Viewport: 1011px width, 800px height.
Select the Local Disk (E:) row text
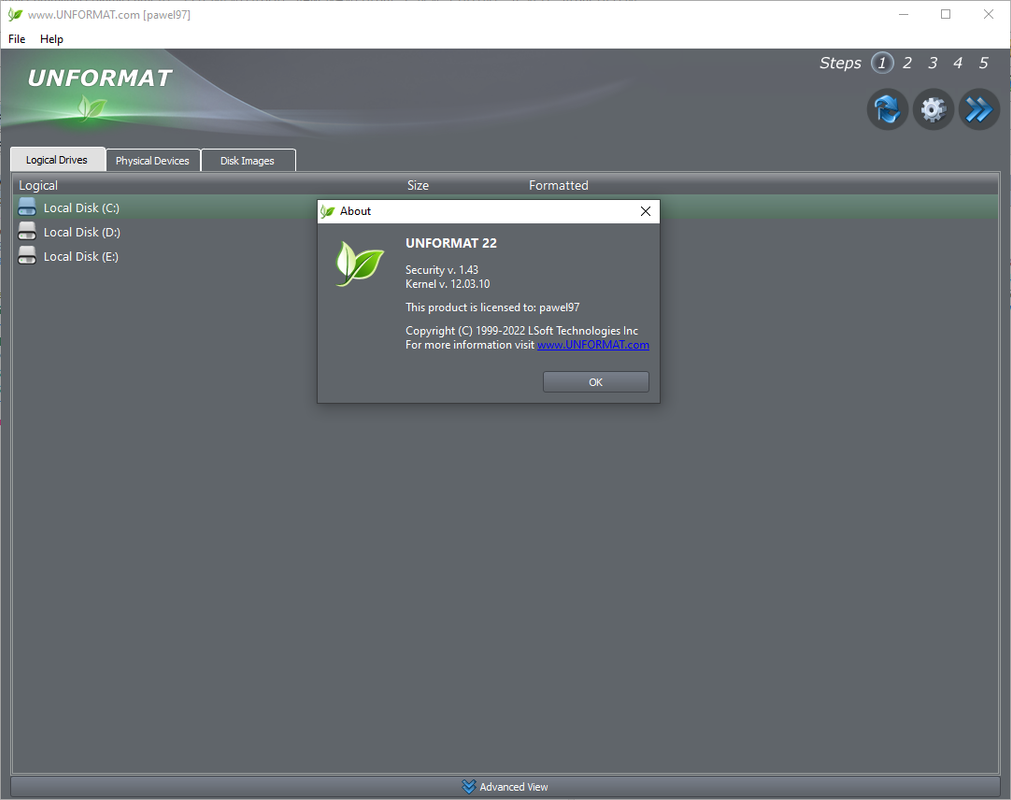pyautogui.click(x=81, y=257)
